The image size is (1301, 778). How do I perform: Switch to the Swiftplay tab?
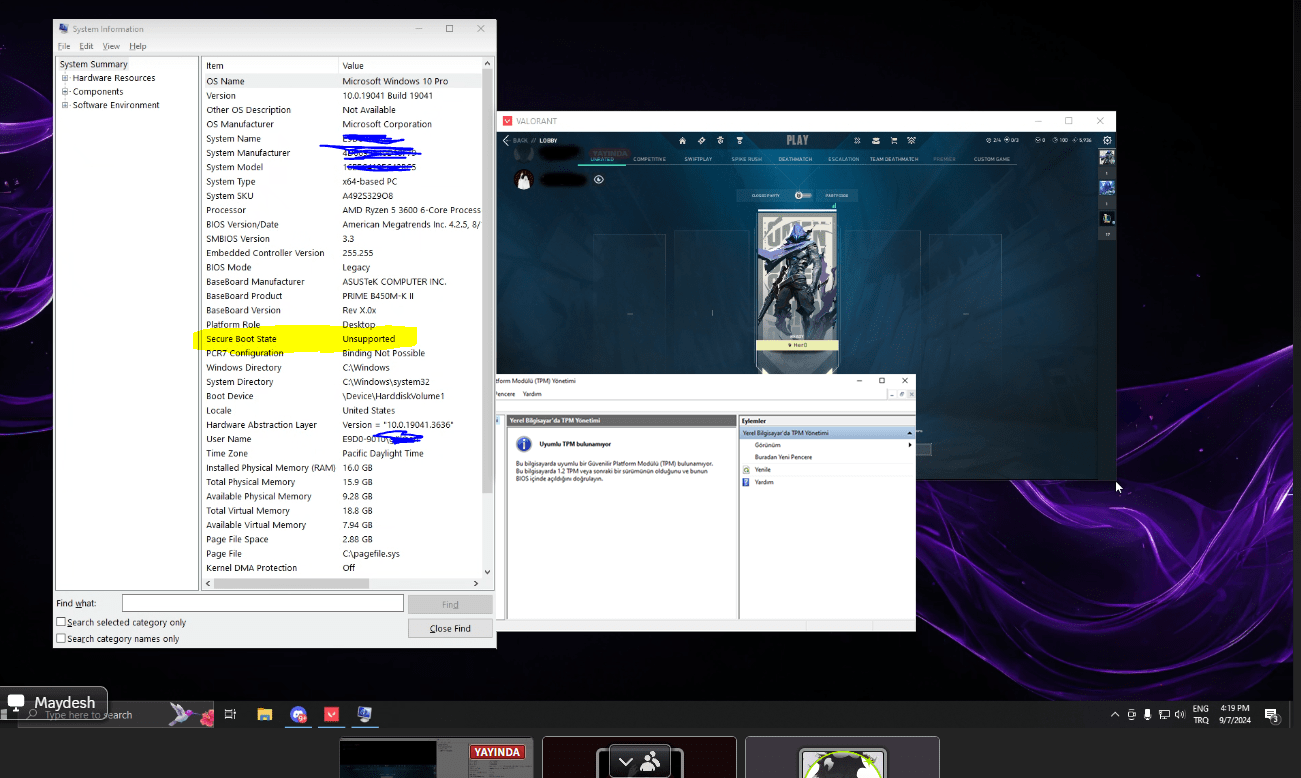tap(699, 159)
